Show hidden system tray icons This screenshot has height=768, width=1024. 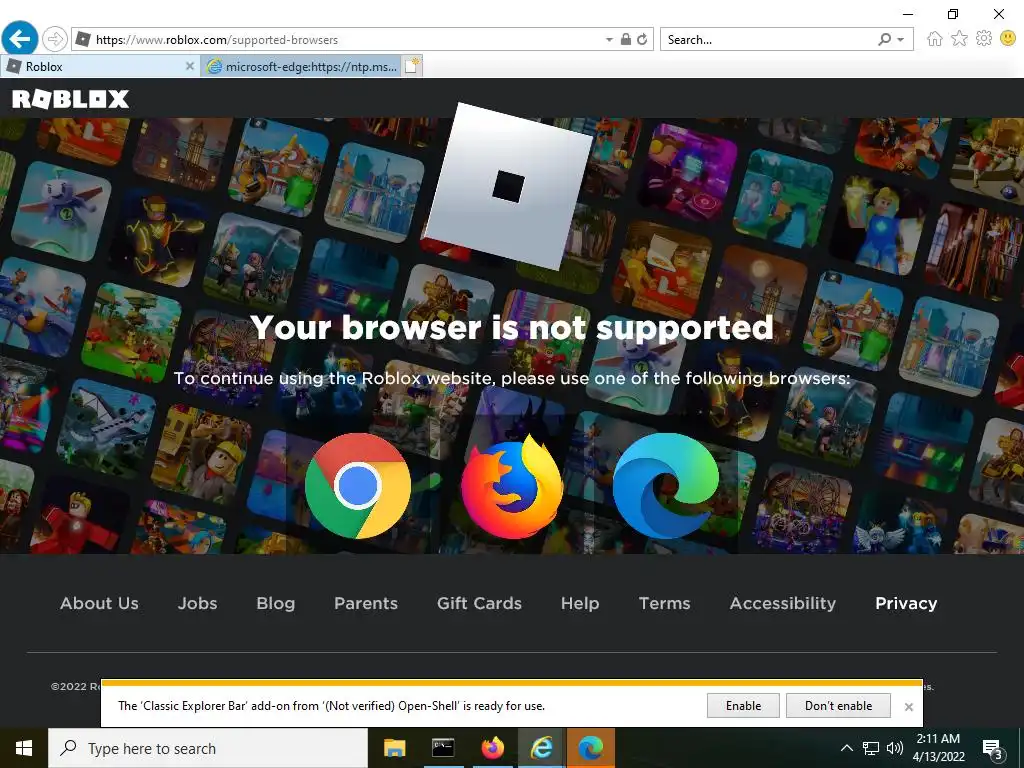[846, 748]
